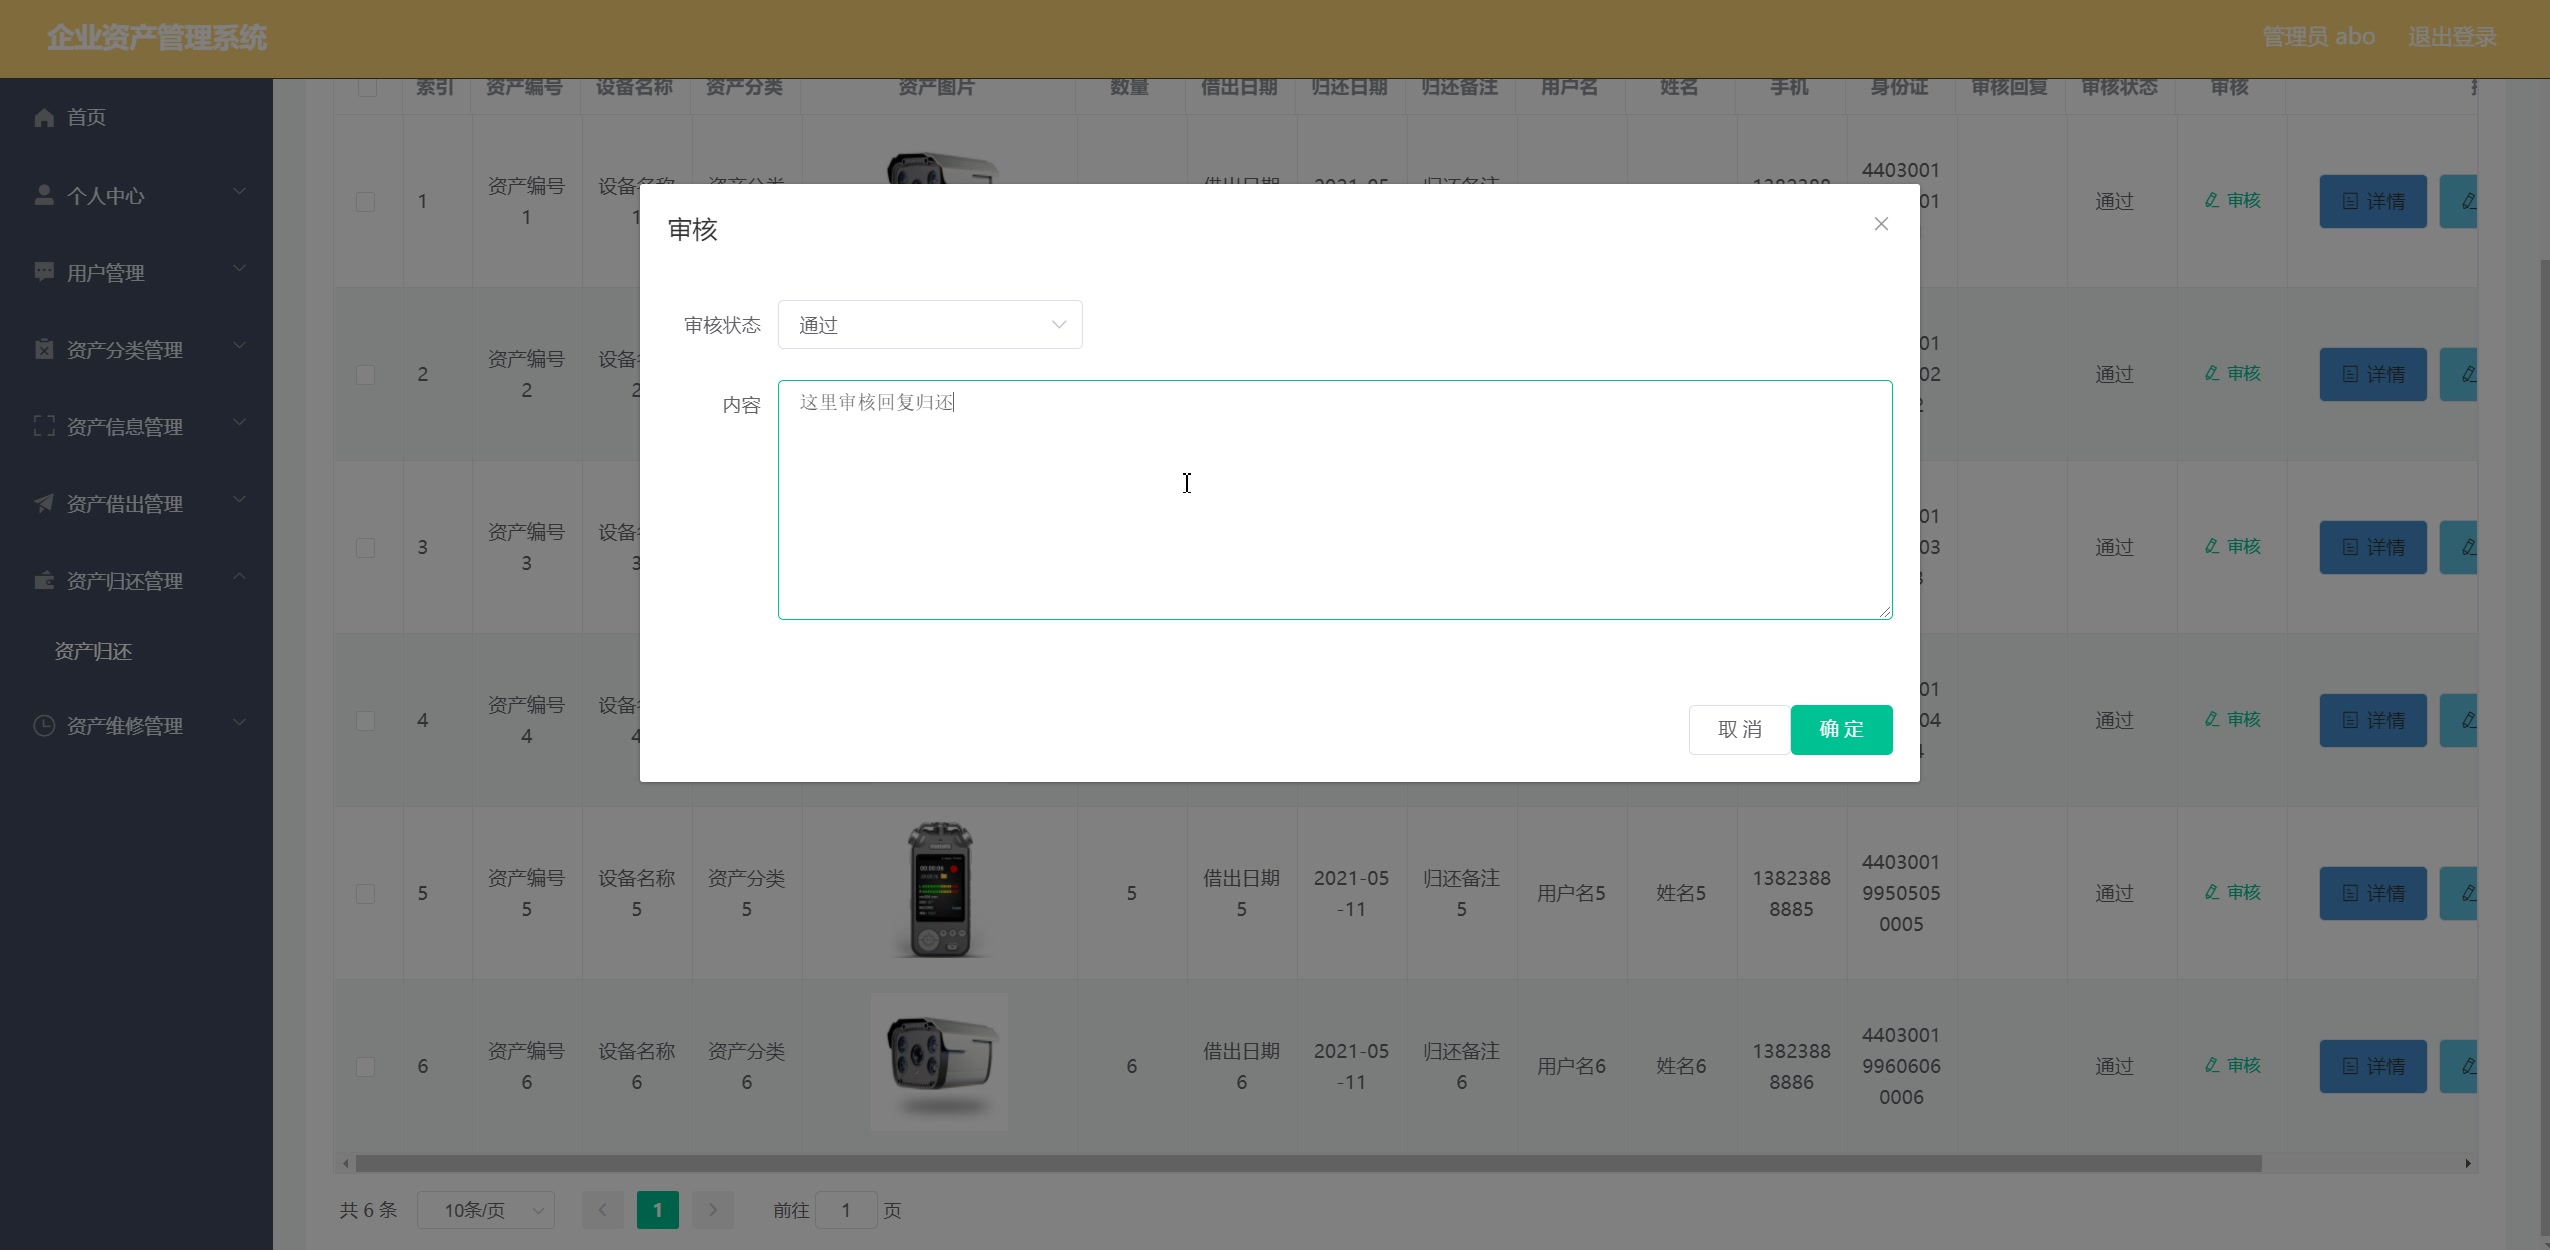This screenshot has height=1250, width=2550.
Task: Click the 首页 home icon in sidebar
Action: click(x=45, y=117)
